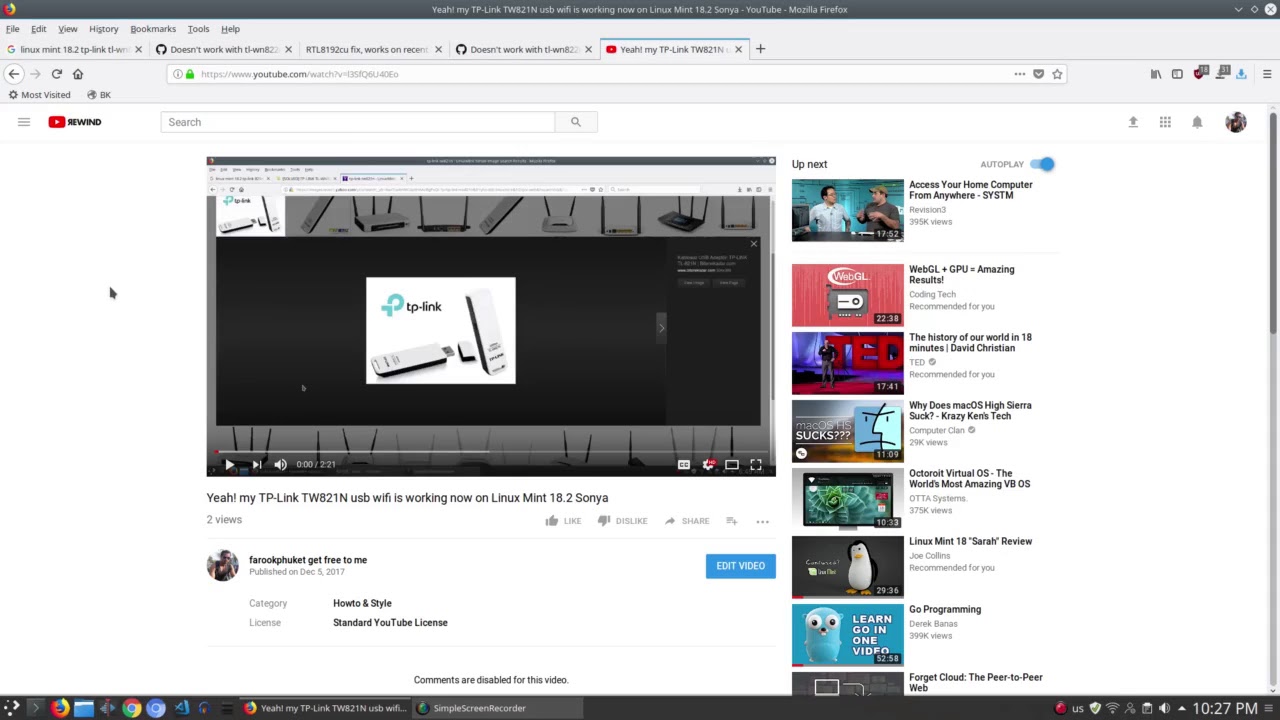Screen dimensions: 1280x720
Task: Switch to theater mode
Action: pos(732,464)
